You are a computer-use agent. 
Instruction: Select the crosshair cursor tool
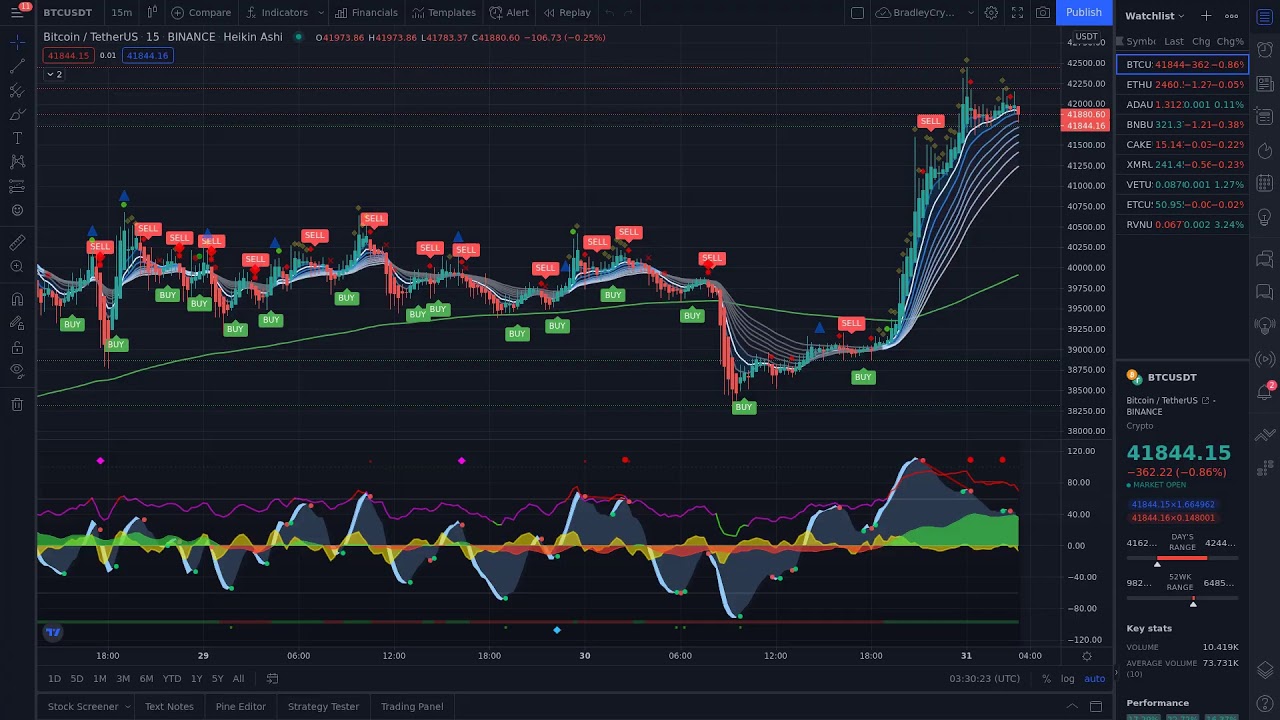pyautogui.click(x=17, y=42)
